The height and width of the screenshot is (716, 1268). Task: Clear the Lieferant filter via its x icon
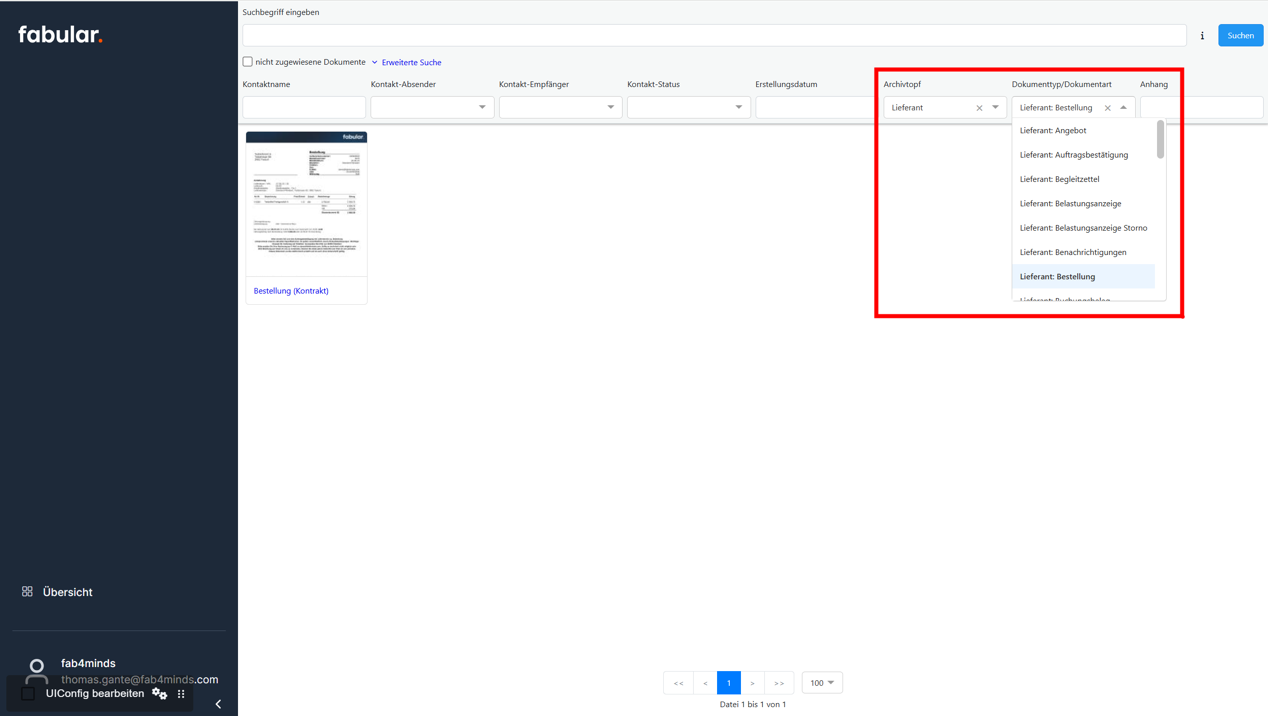point(978,107)
